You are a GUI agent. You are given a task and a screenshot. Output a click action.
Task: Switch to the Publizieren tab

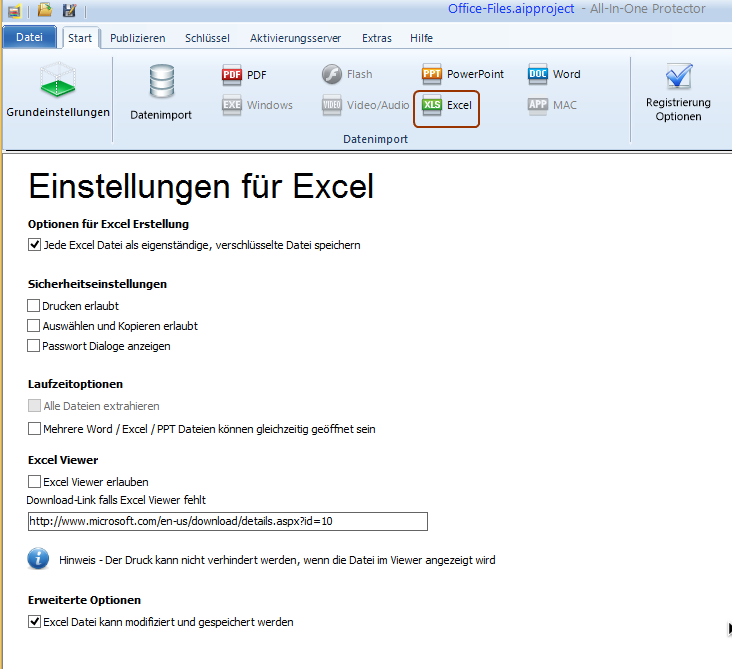click(138, 38)
